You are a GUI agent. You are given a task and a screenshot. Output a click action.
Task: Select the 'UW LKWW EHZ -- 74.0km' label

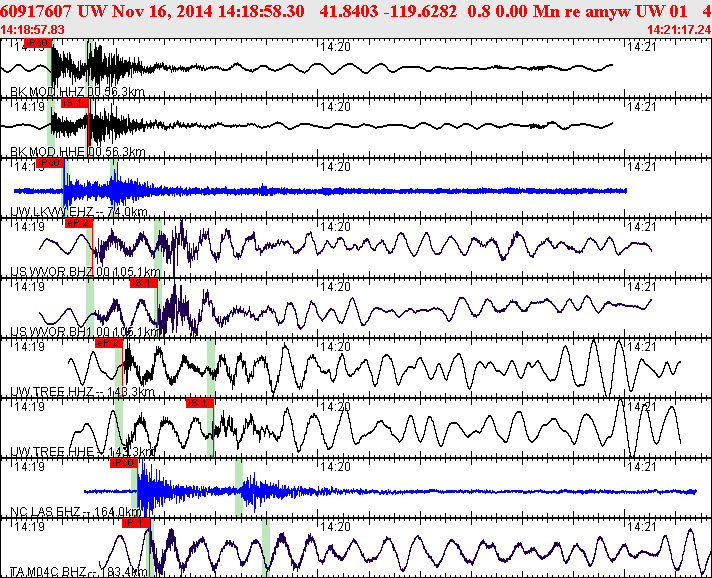point(79,212)
